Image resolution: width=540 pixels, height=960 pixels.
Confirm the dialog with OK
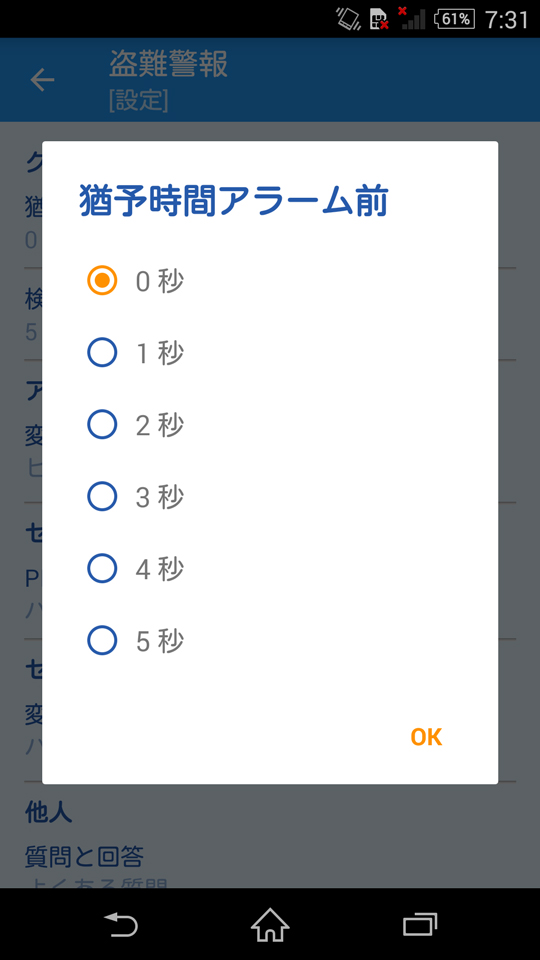426,737
